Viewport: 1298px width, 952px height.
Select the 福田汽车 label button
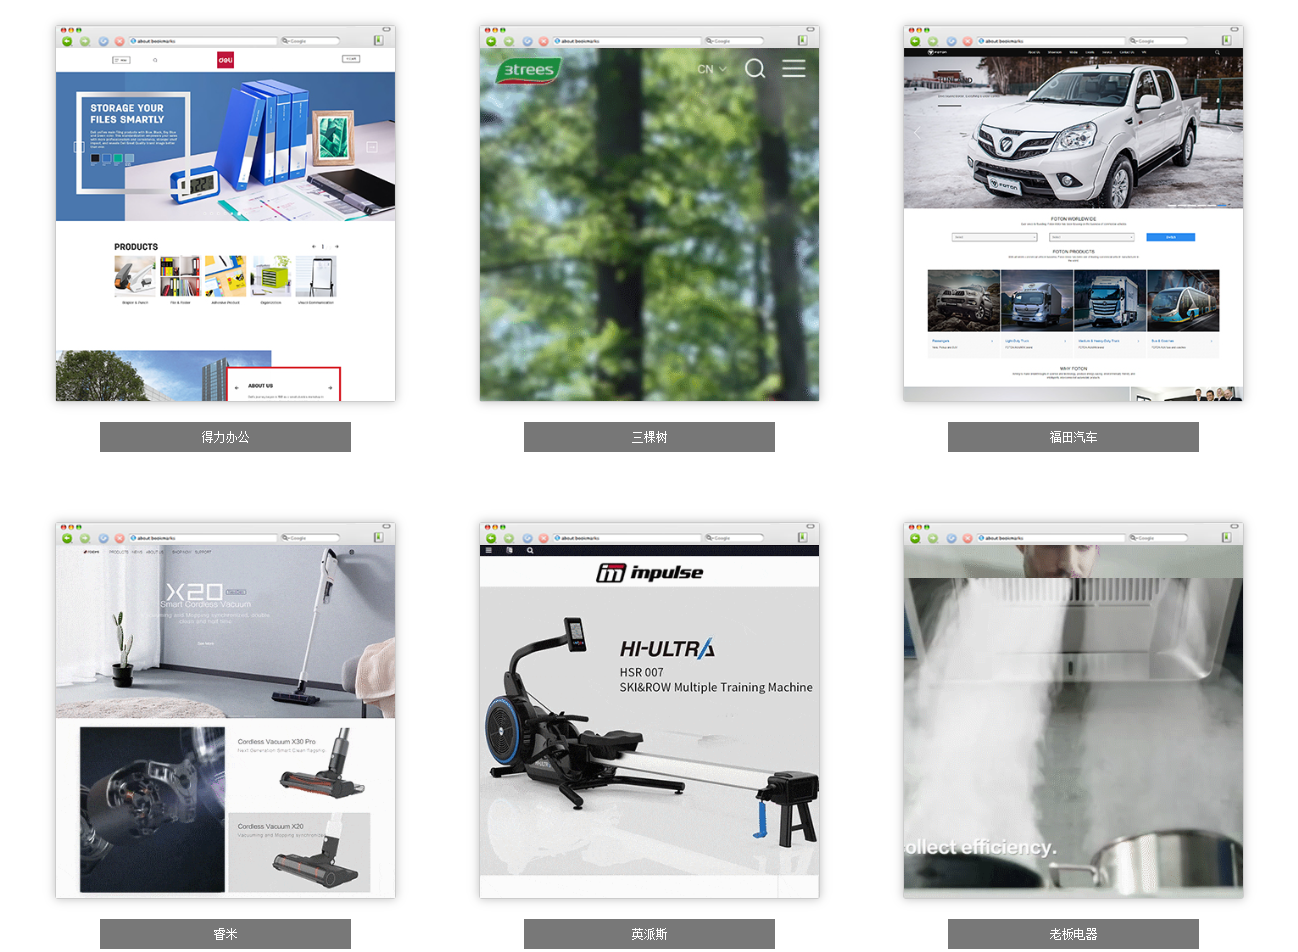(1073, 437)
